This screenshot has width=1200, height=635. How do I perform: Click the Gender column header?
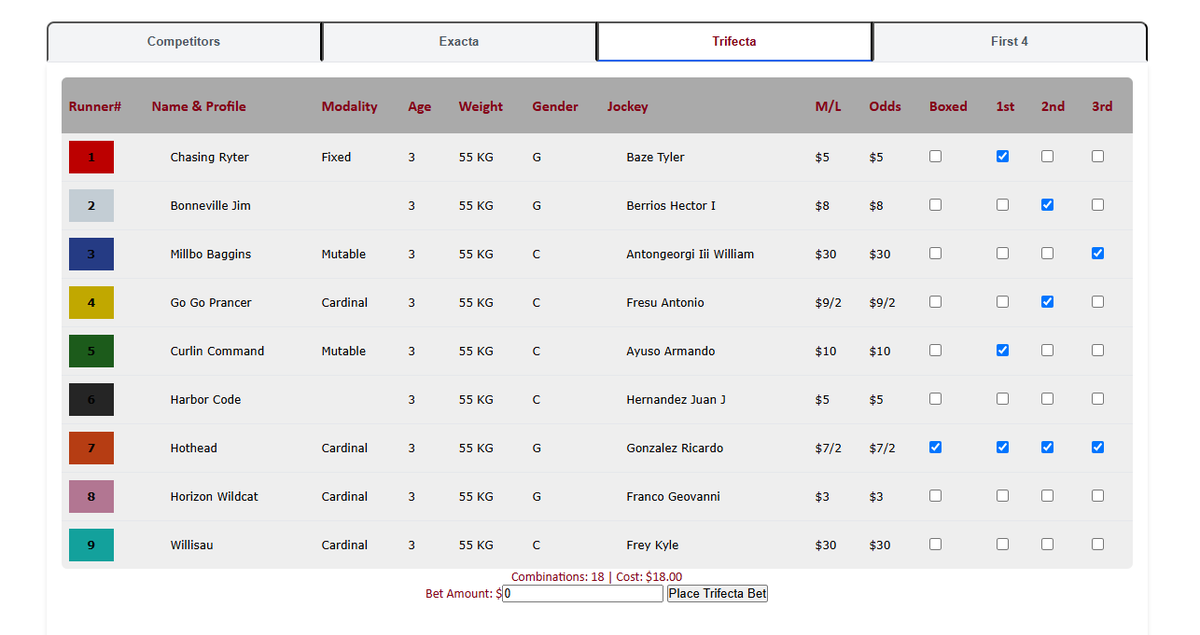click(555, 107)
